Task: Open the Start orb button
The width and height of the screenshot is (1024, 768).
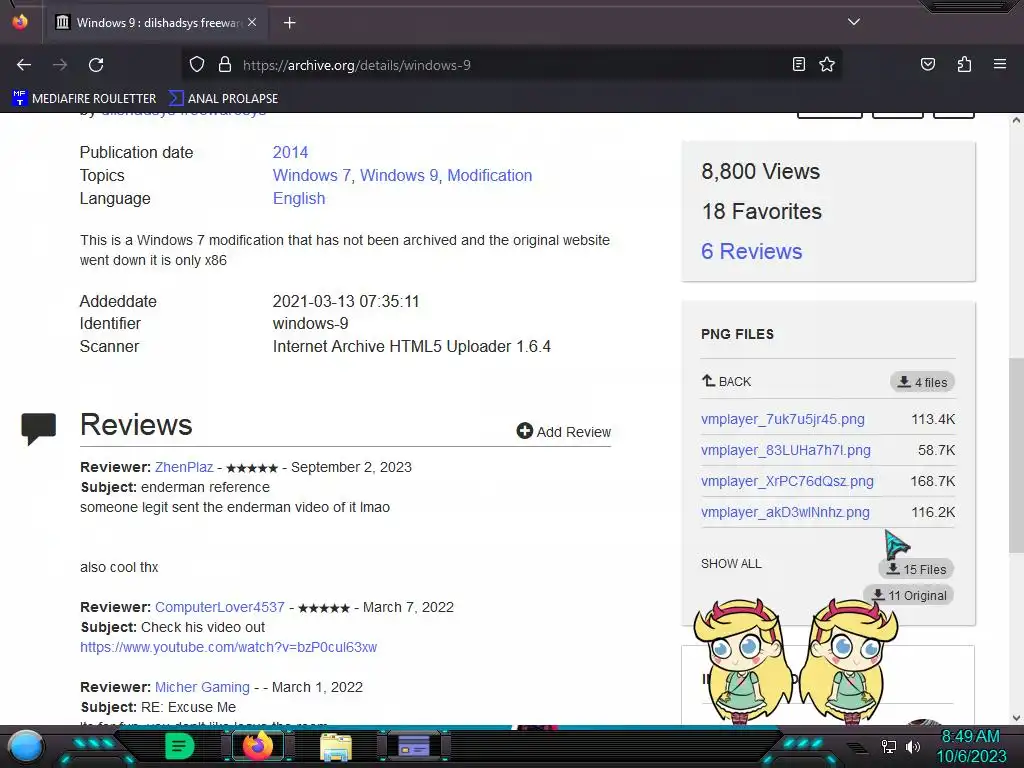Action: tap(26, 746)
